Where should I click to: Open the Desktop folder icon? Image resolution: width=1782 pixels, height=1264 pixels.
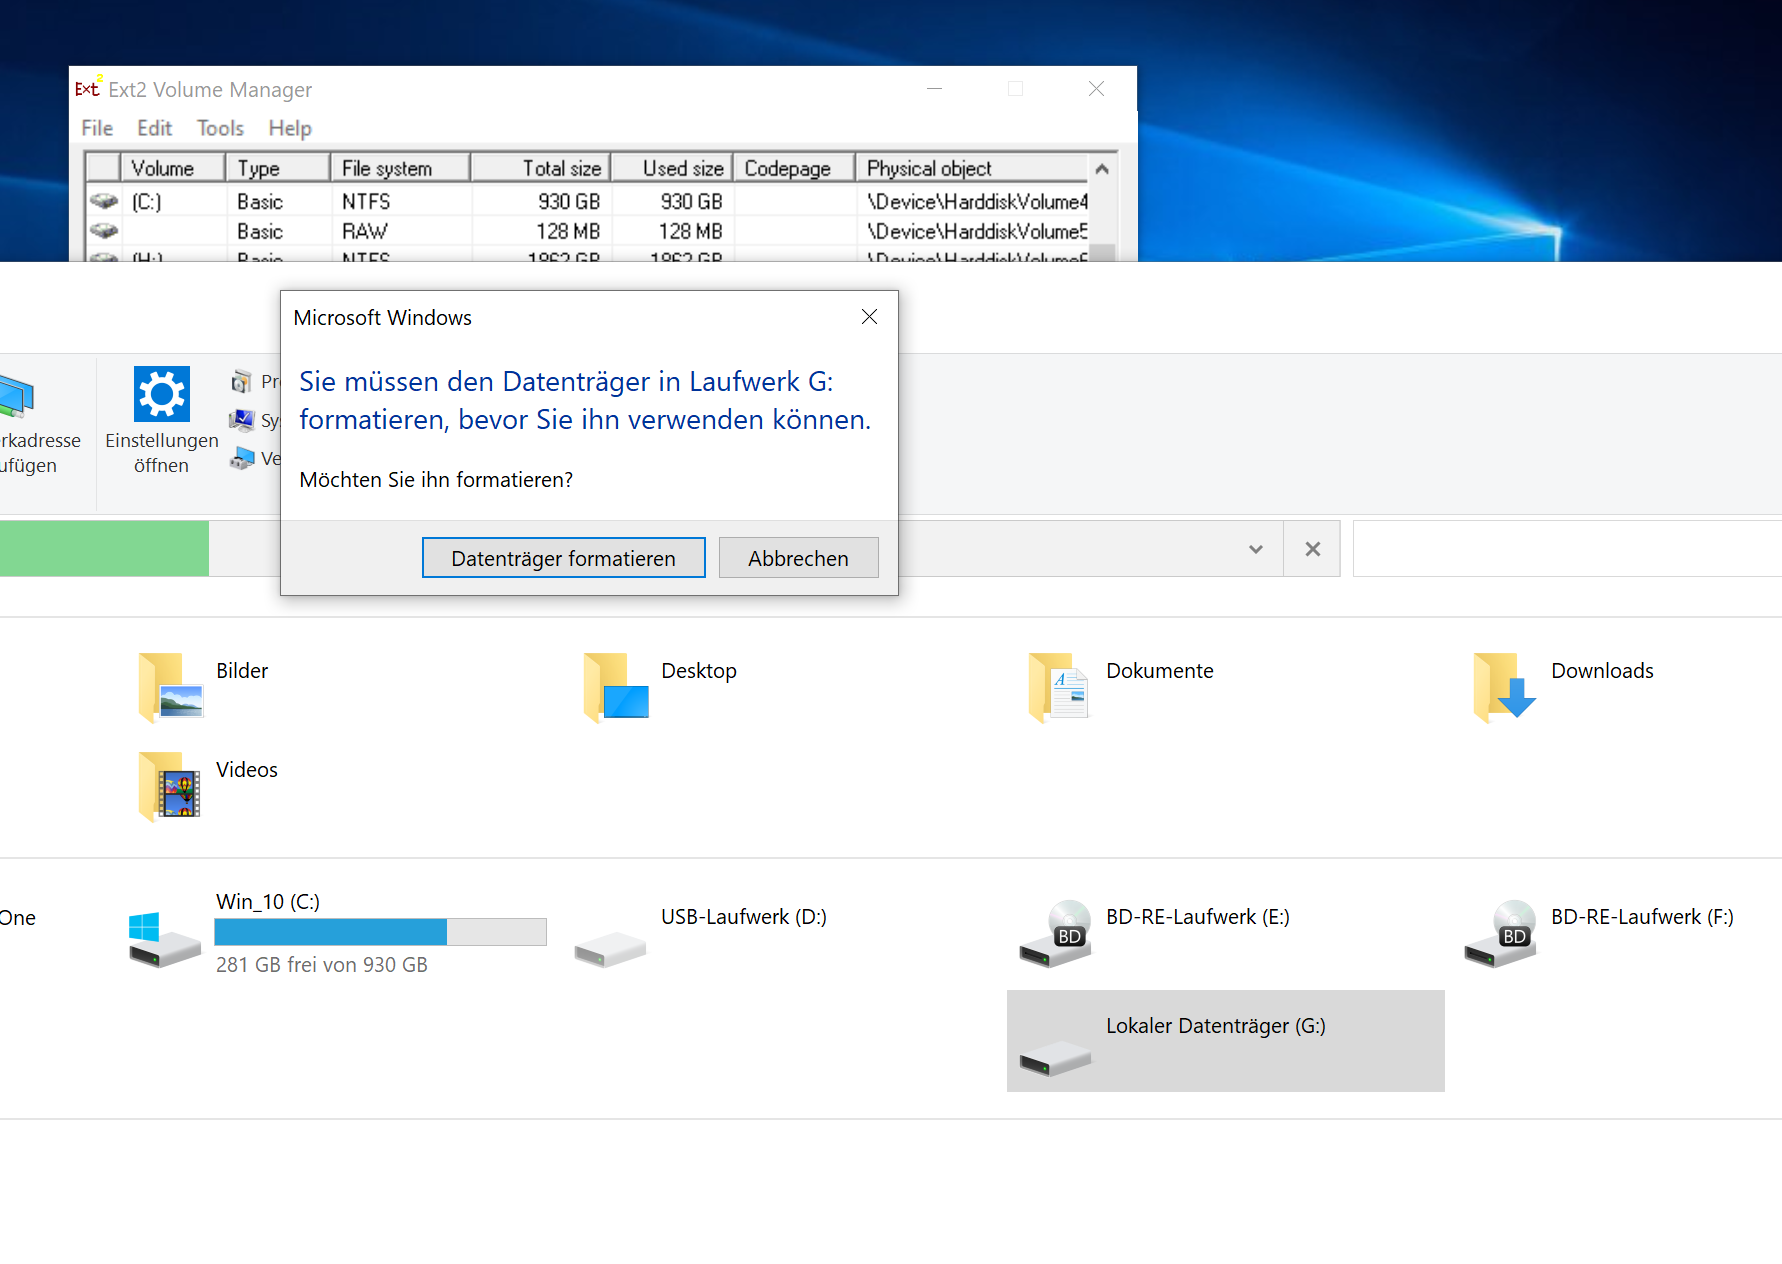click(x=616, y=686)
